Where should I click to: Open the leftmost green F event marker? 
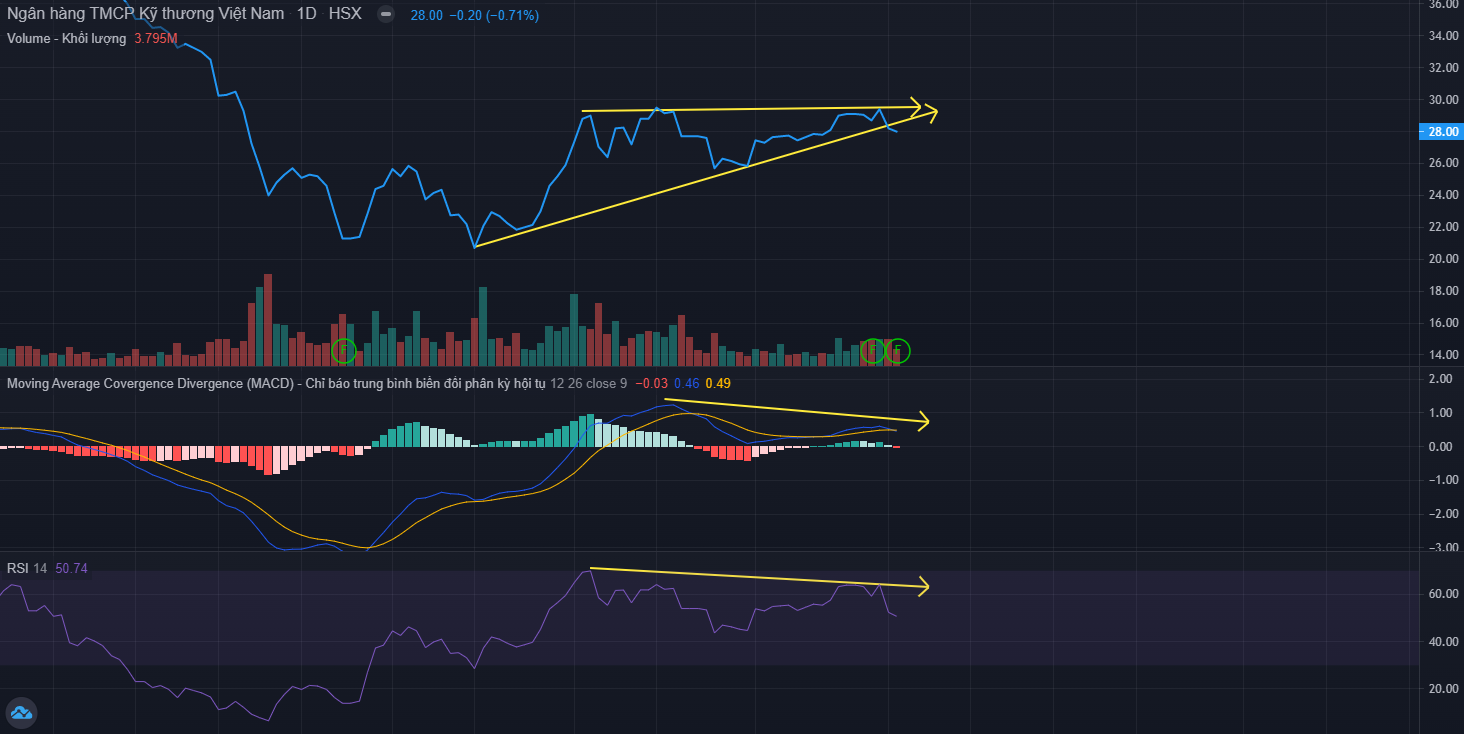click(x=343, y=350)
